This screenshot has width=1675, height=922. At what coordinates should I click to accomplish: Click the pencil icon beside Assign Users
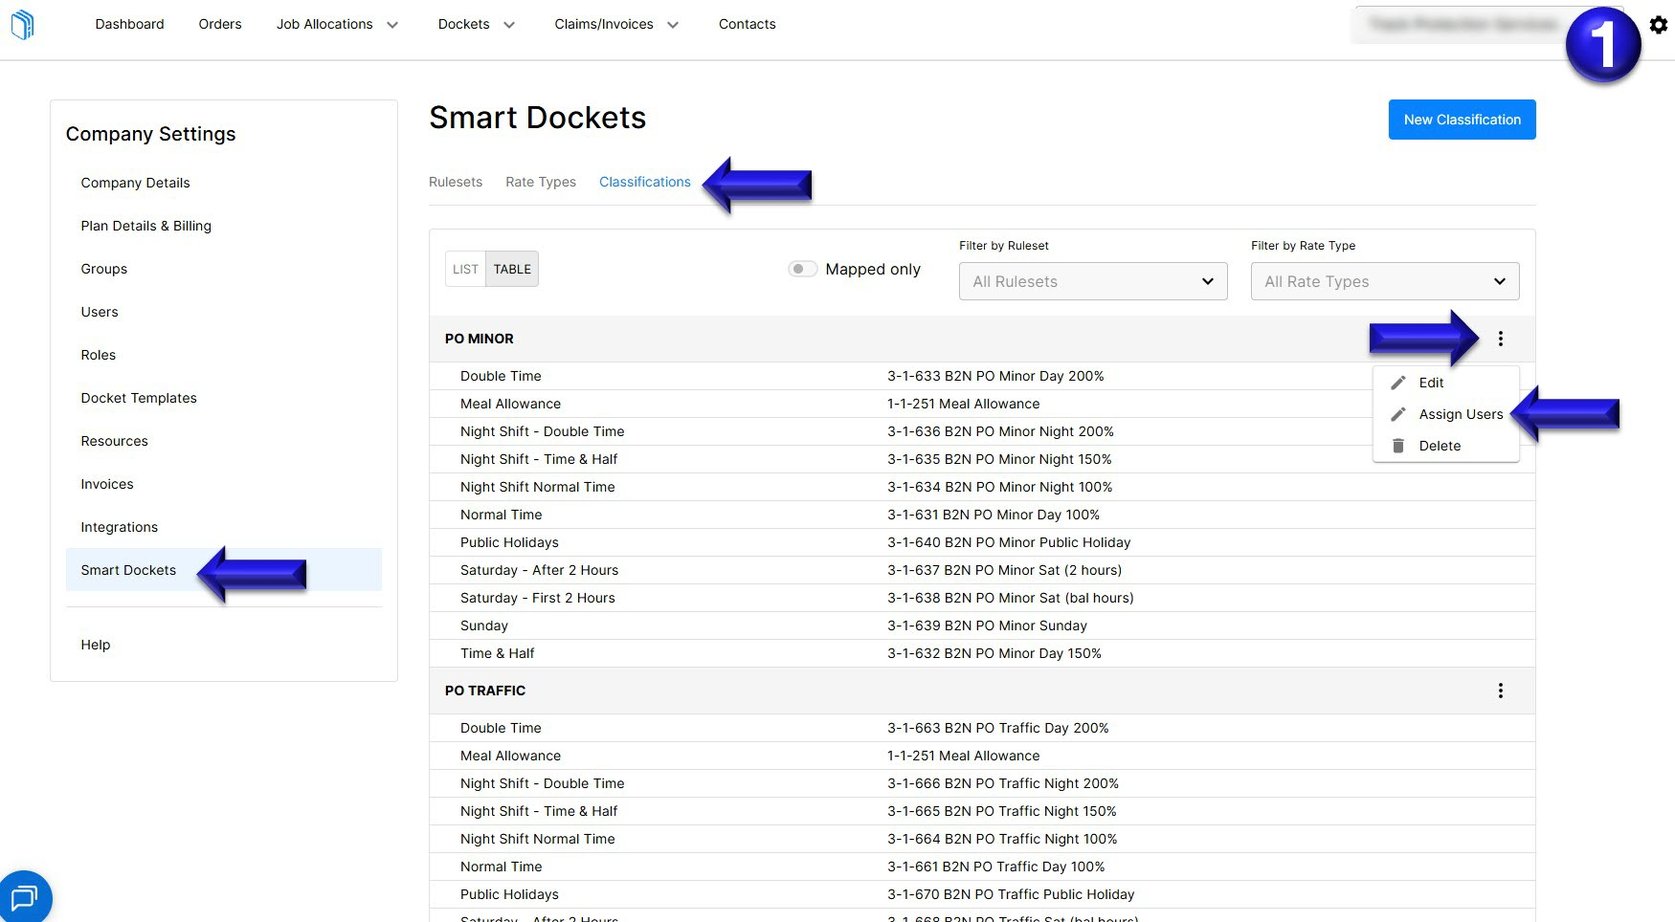[1398, 414]
